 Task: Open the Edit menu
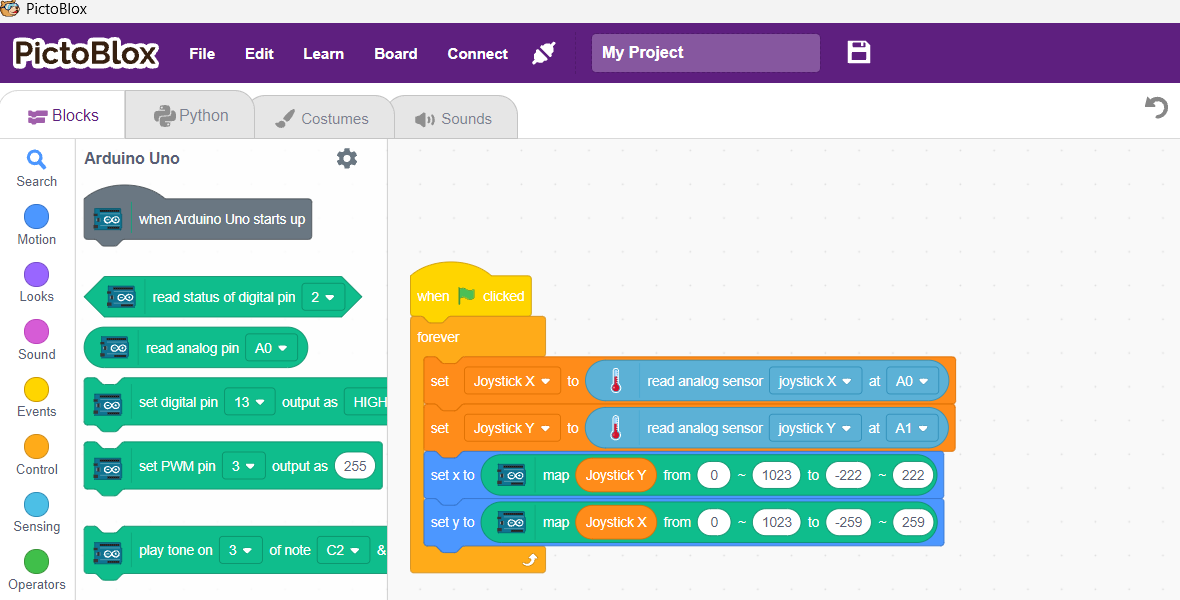coord(259,54)
